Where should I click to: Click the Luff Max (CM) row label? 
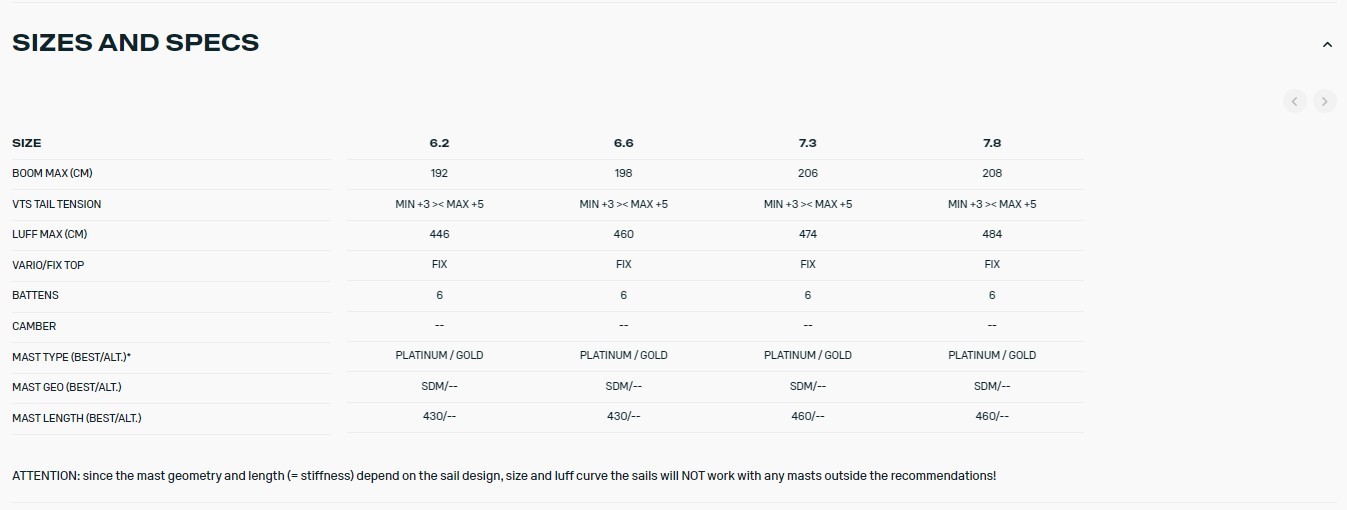51,234
